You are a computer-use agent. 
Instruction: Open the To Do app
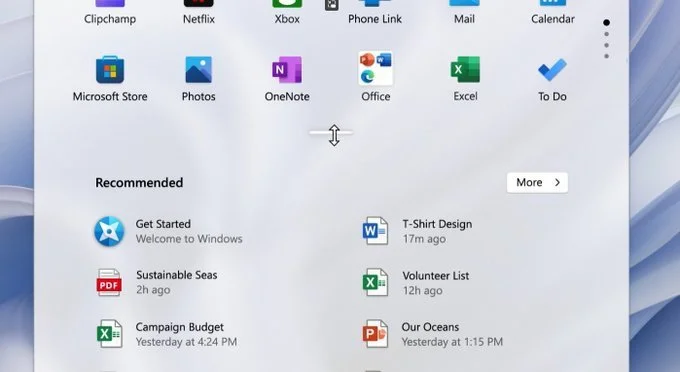[552, 70]
